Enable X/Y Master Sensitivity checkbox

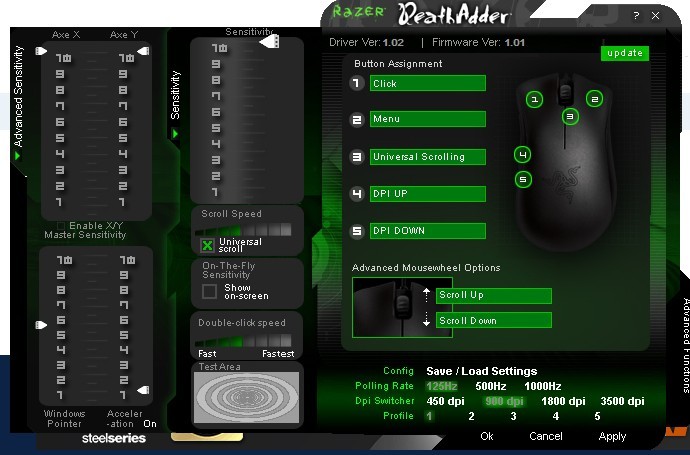61,226
